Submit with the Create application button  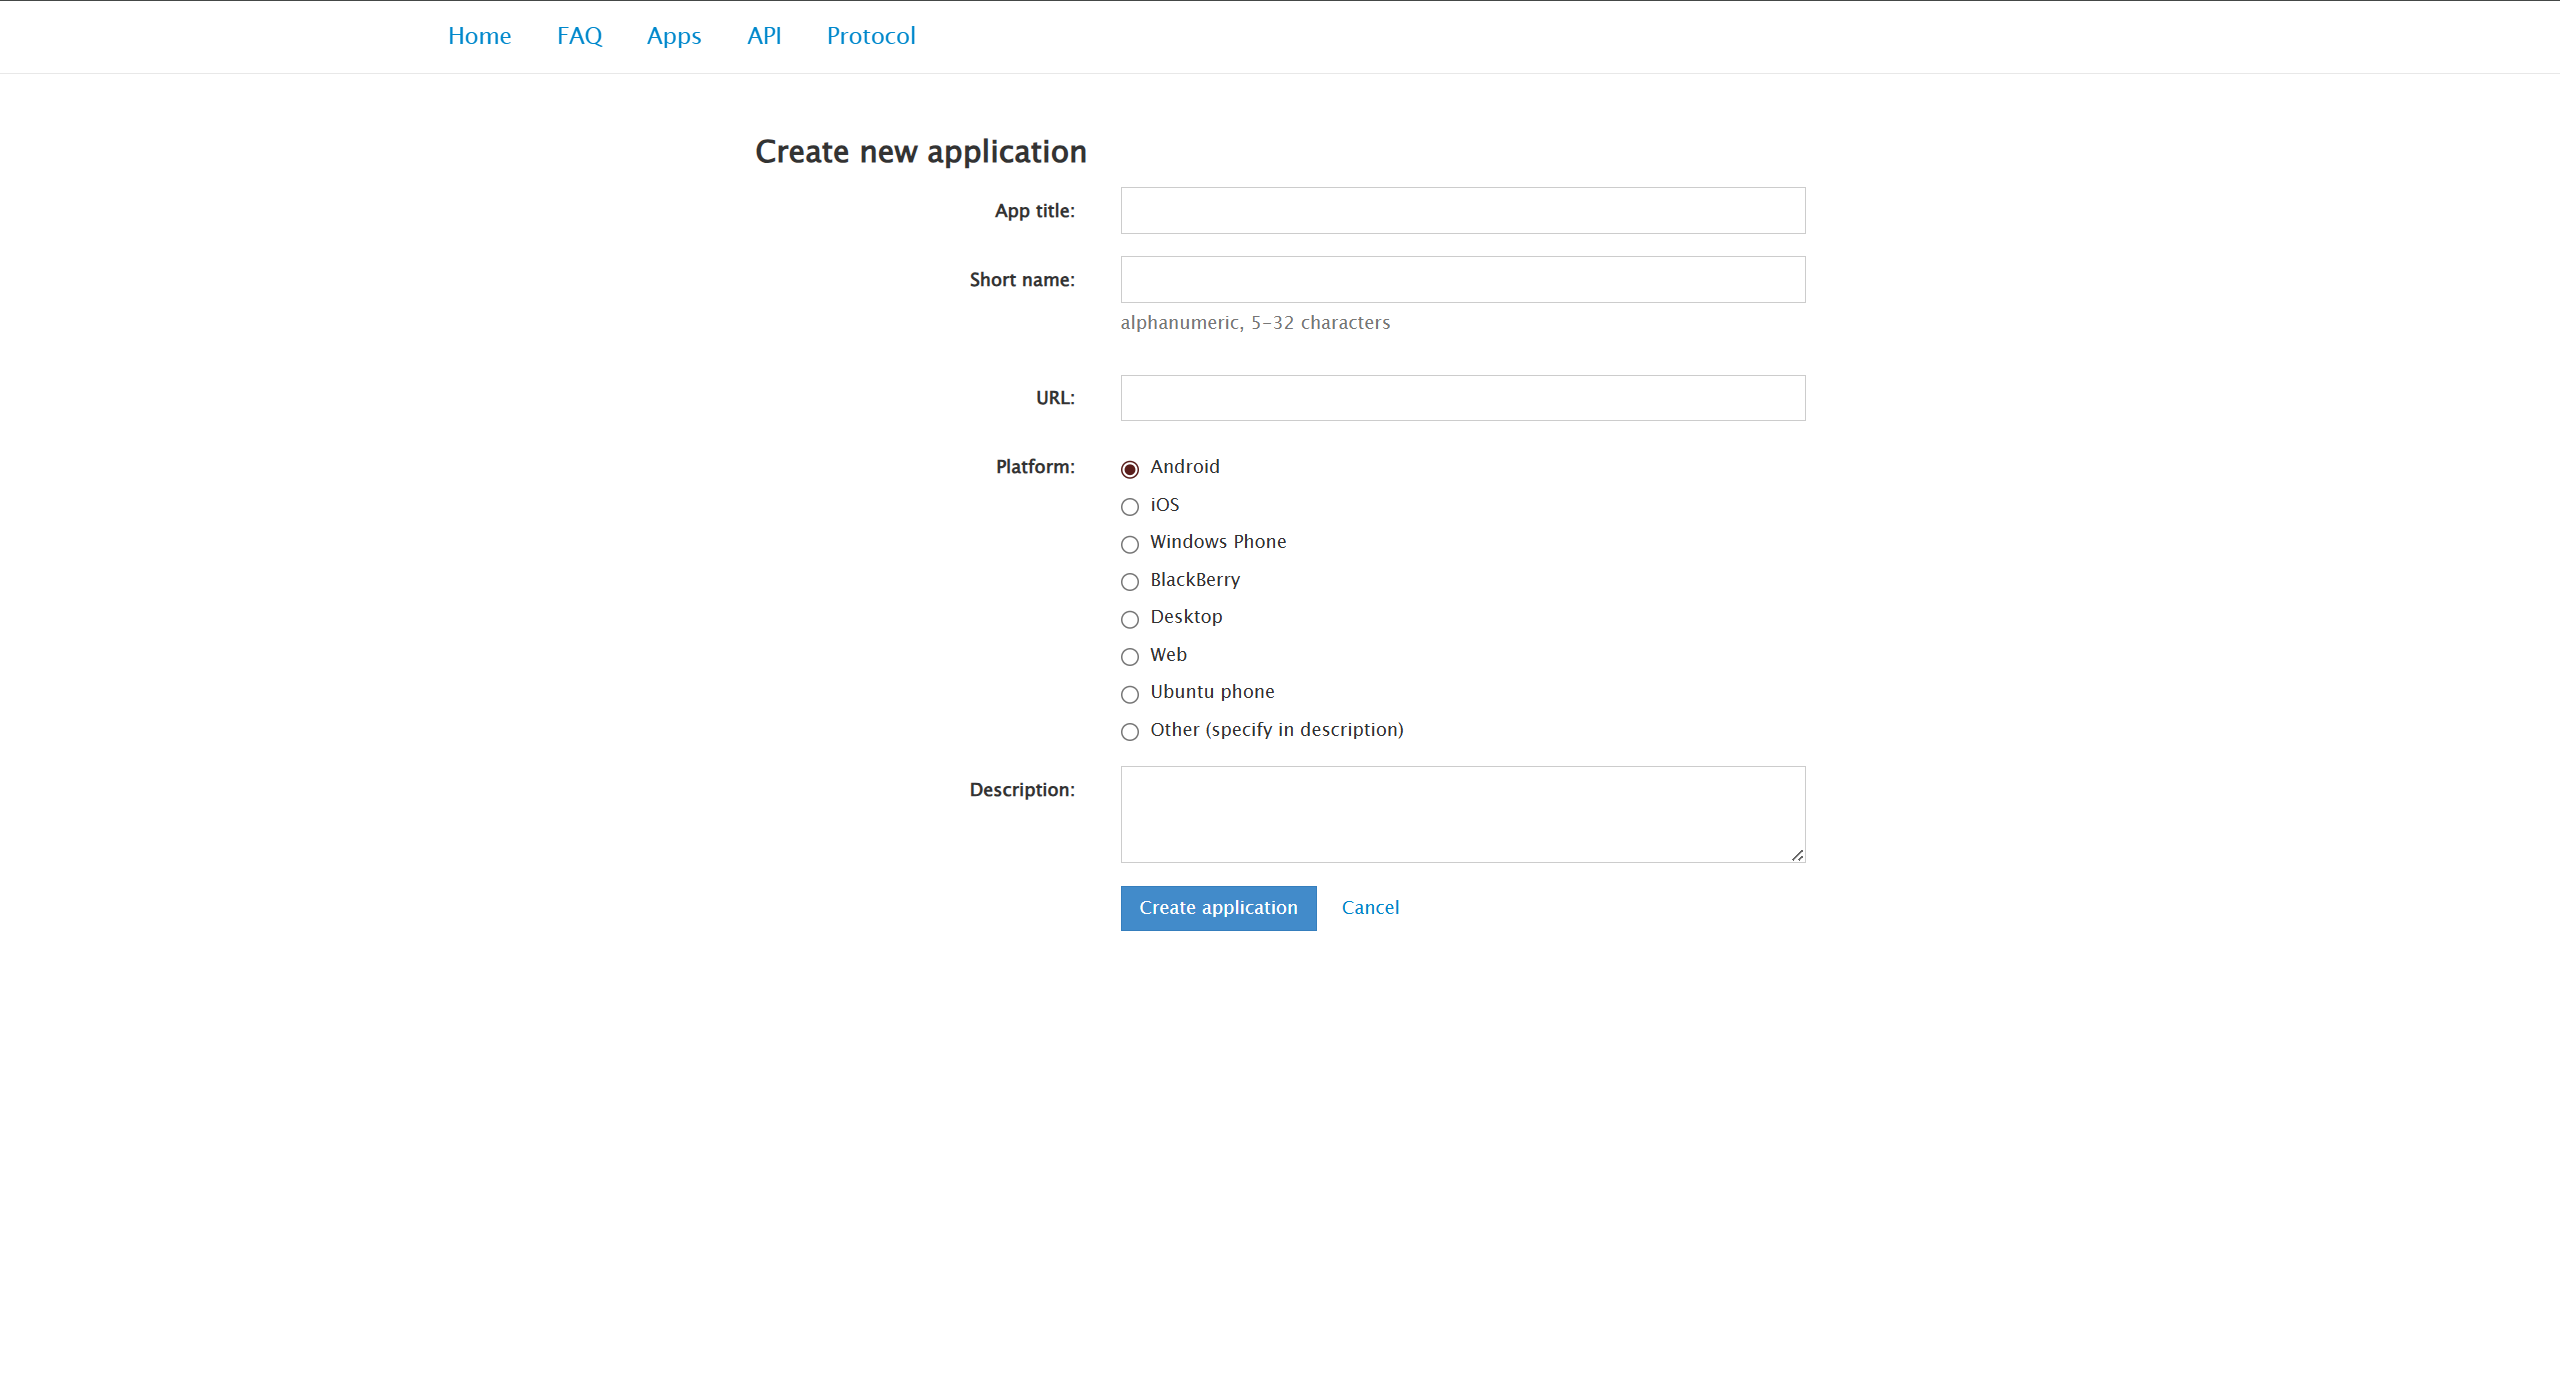[1218, 908]
